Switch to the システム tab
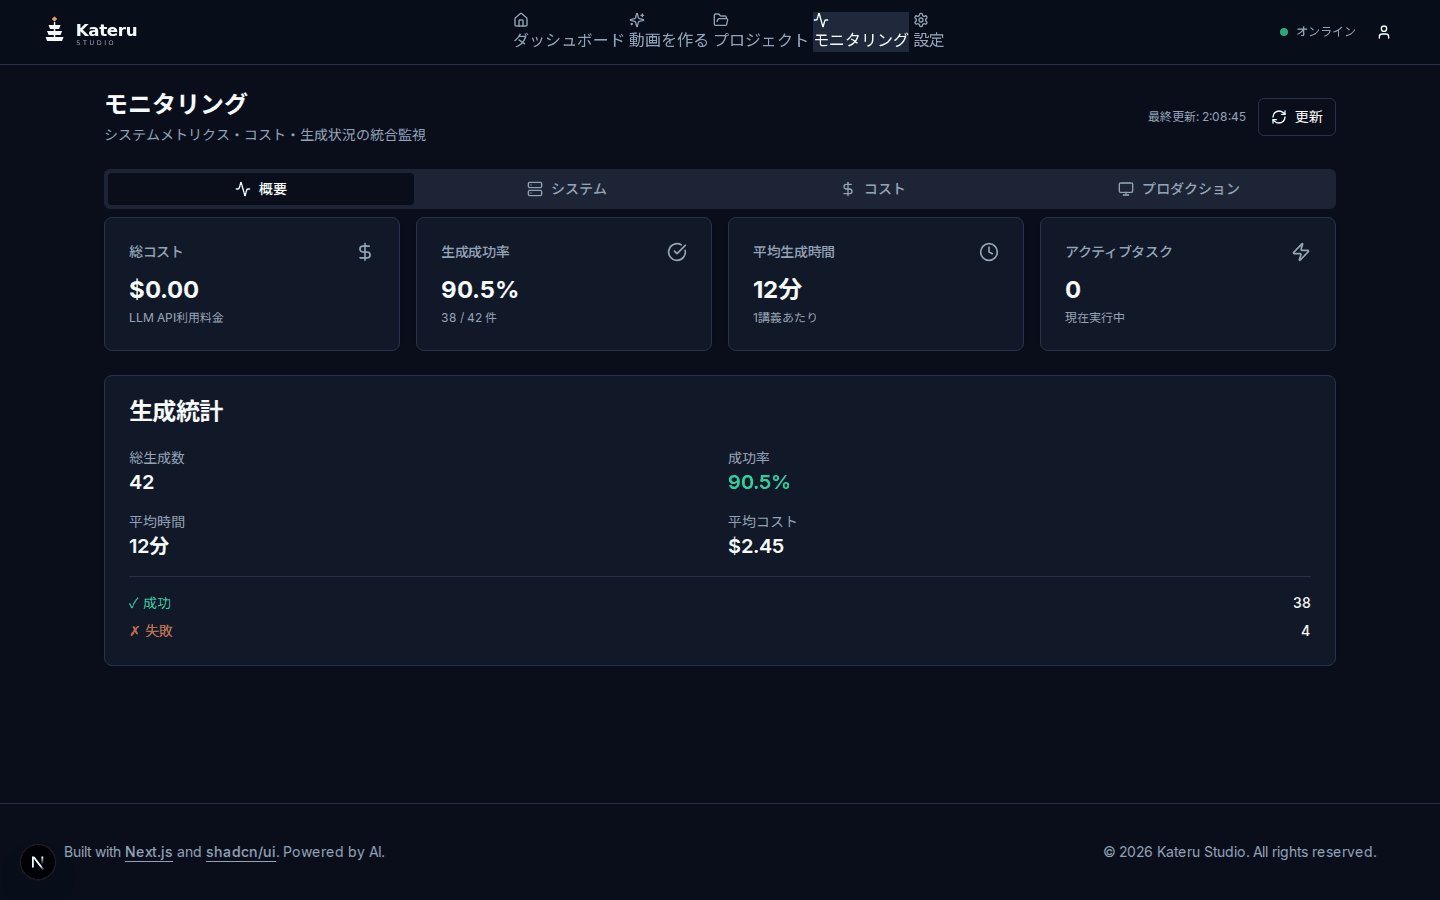 coord(567,189)
